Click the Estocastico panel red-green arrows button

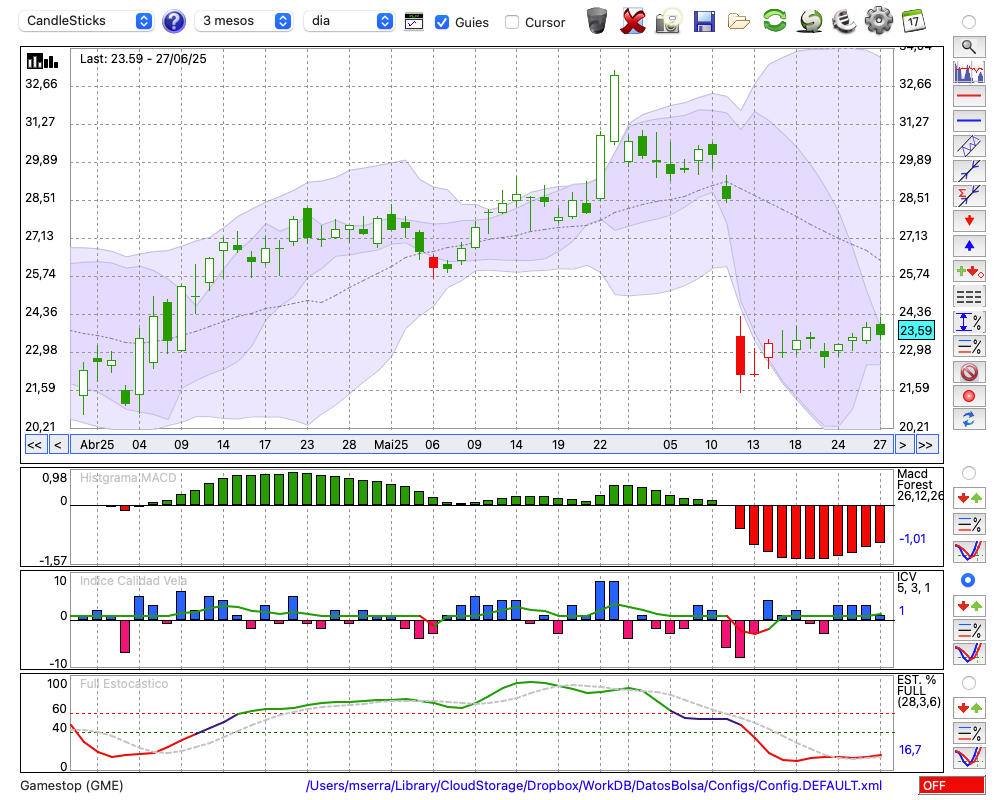pos(969,707)
